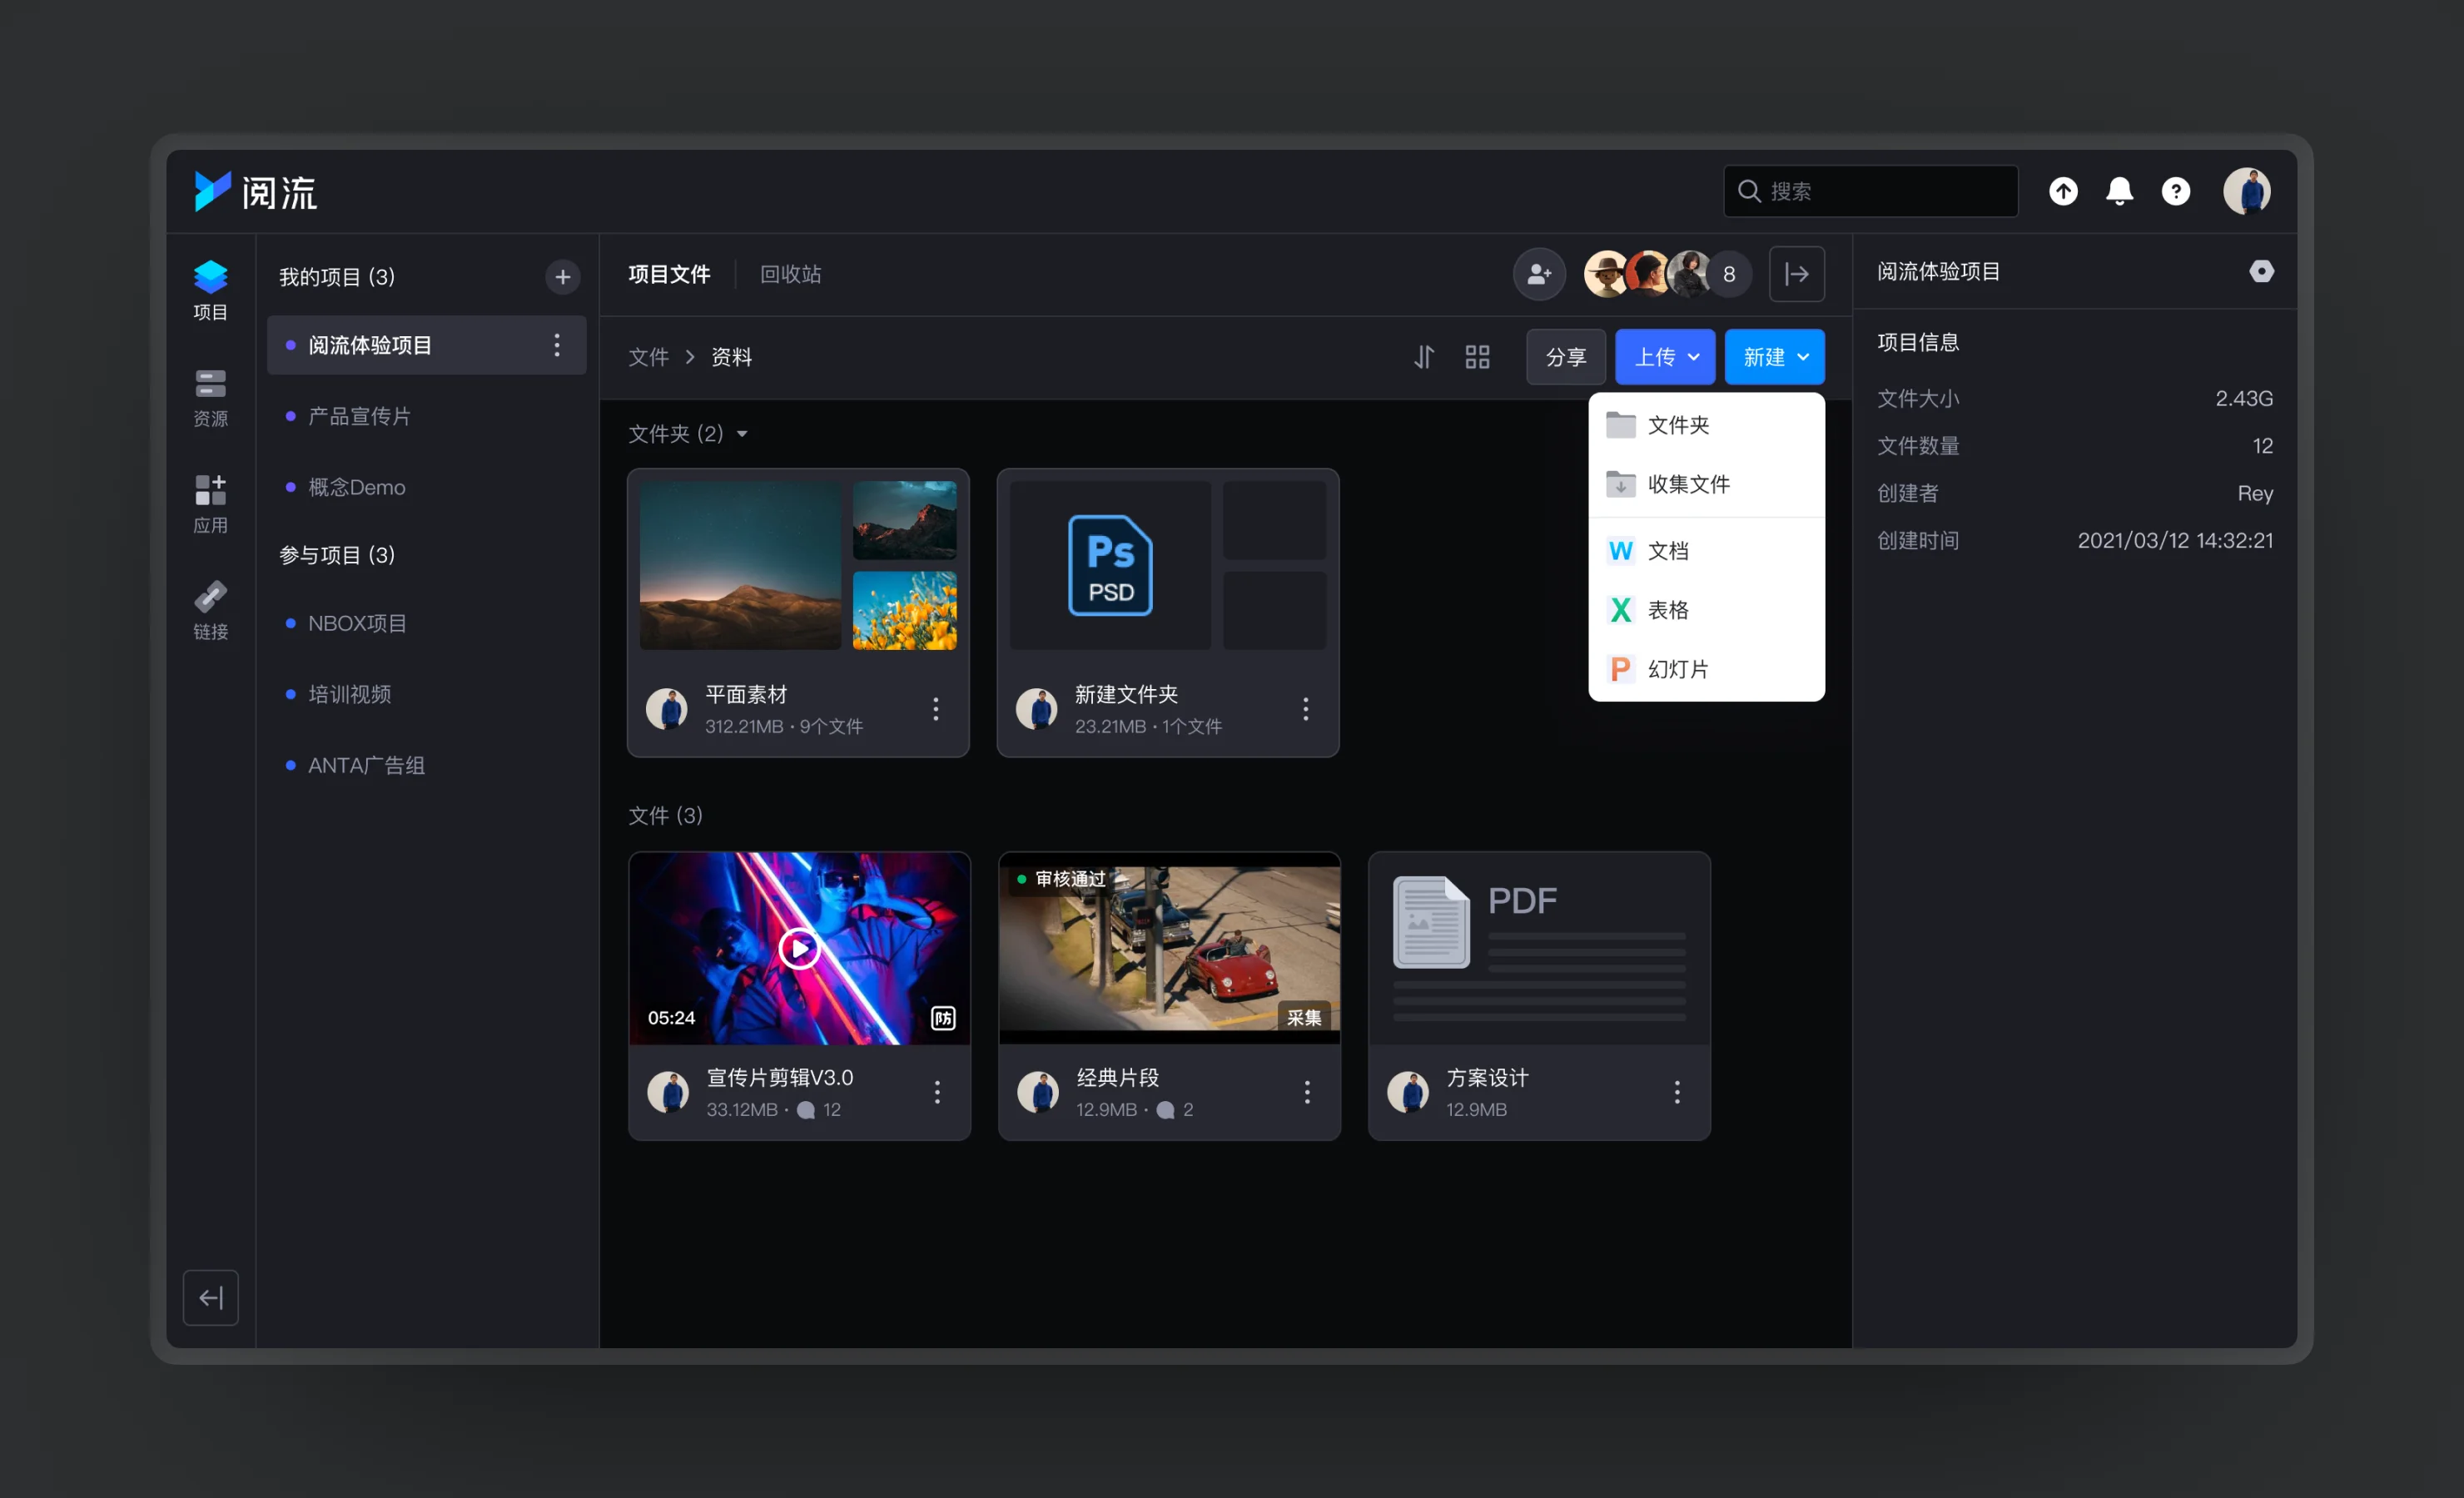The width and height of the screenshot is (2464, 1498).
Task: Open the 链接 (Links) sidebar icon
Action: coord(210,609)
